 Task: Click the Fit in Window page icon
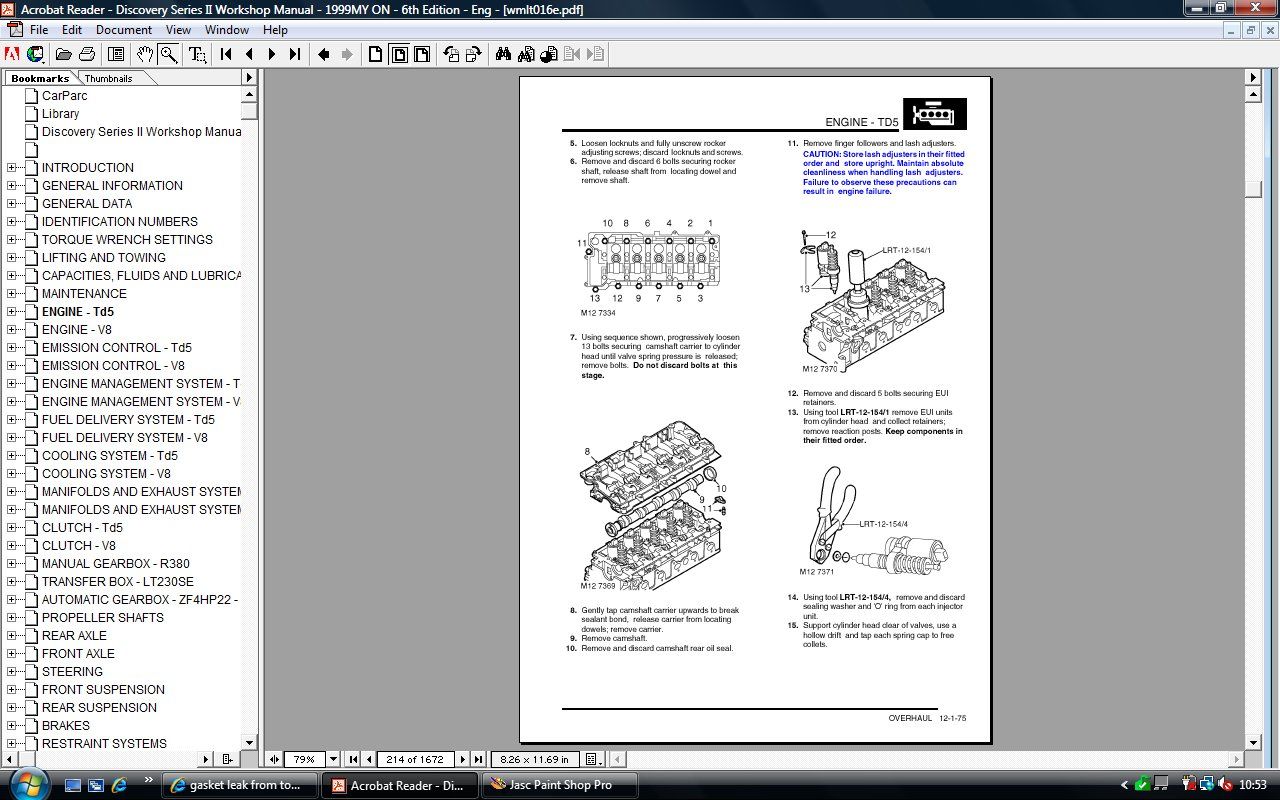tap(399, 54)
